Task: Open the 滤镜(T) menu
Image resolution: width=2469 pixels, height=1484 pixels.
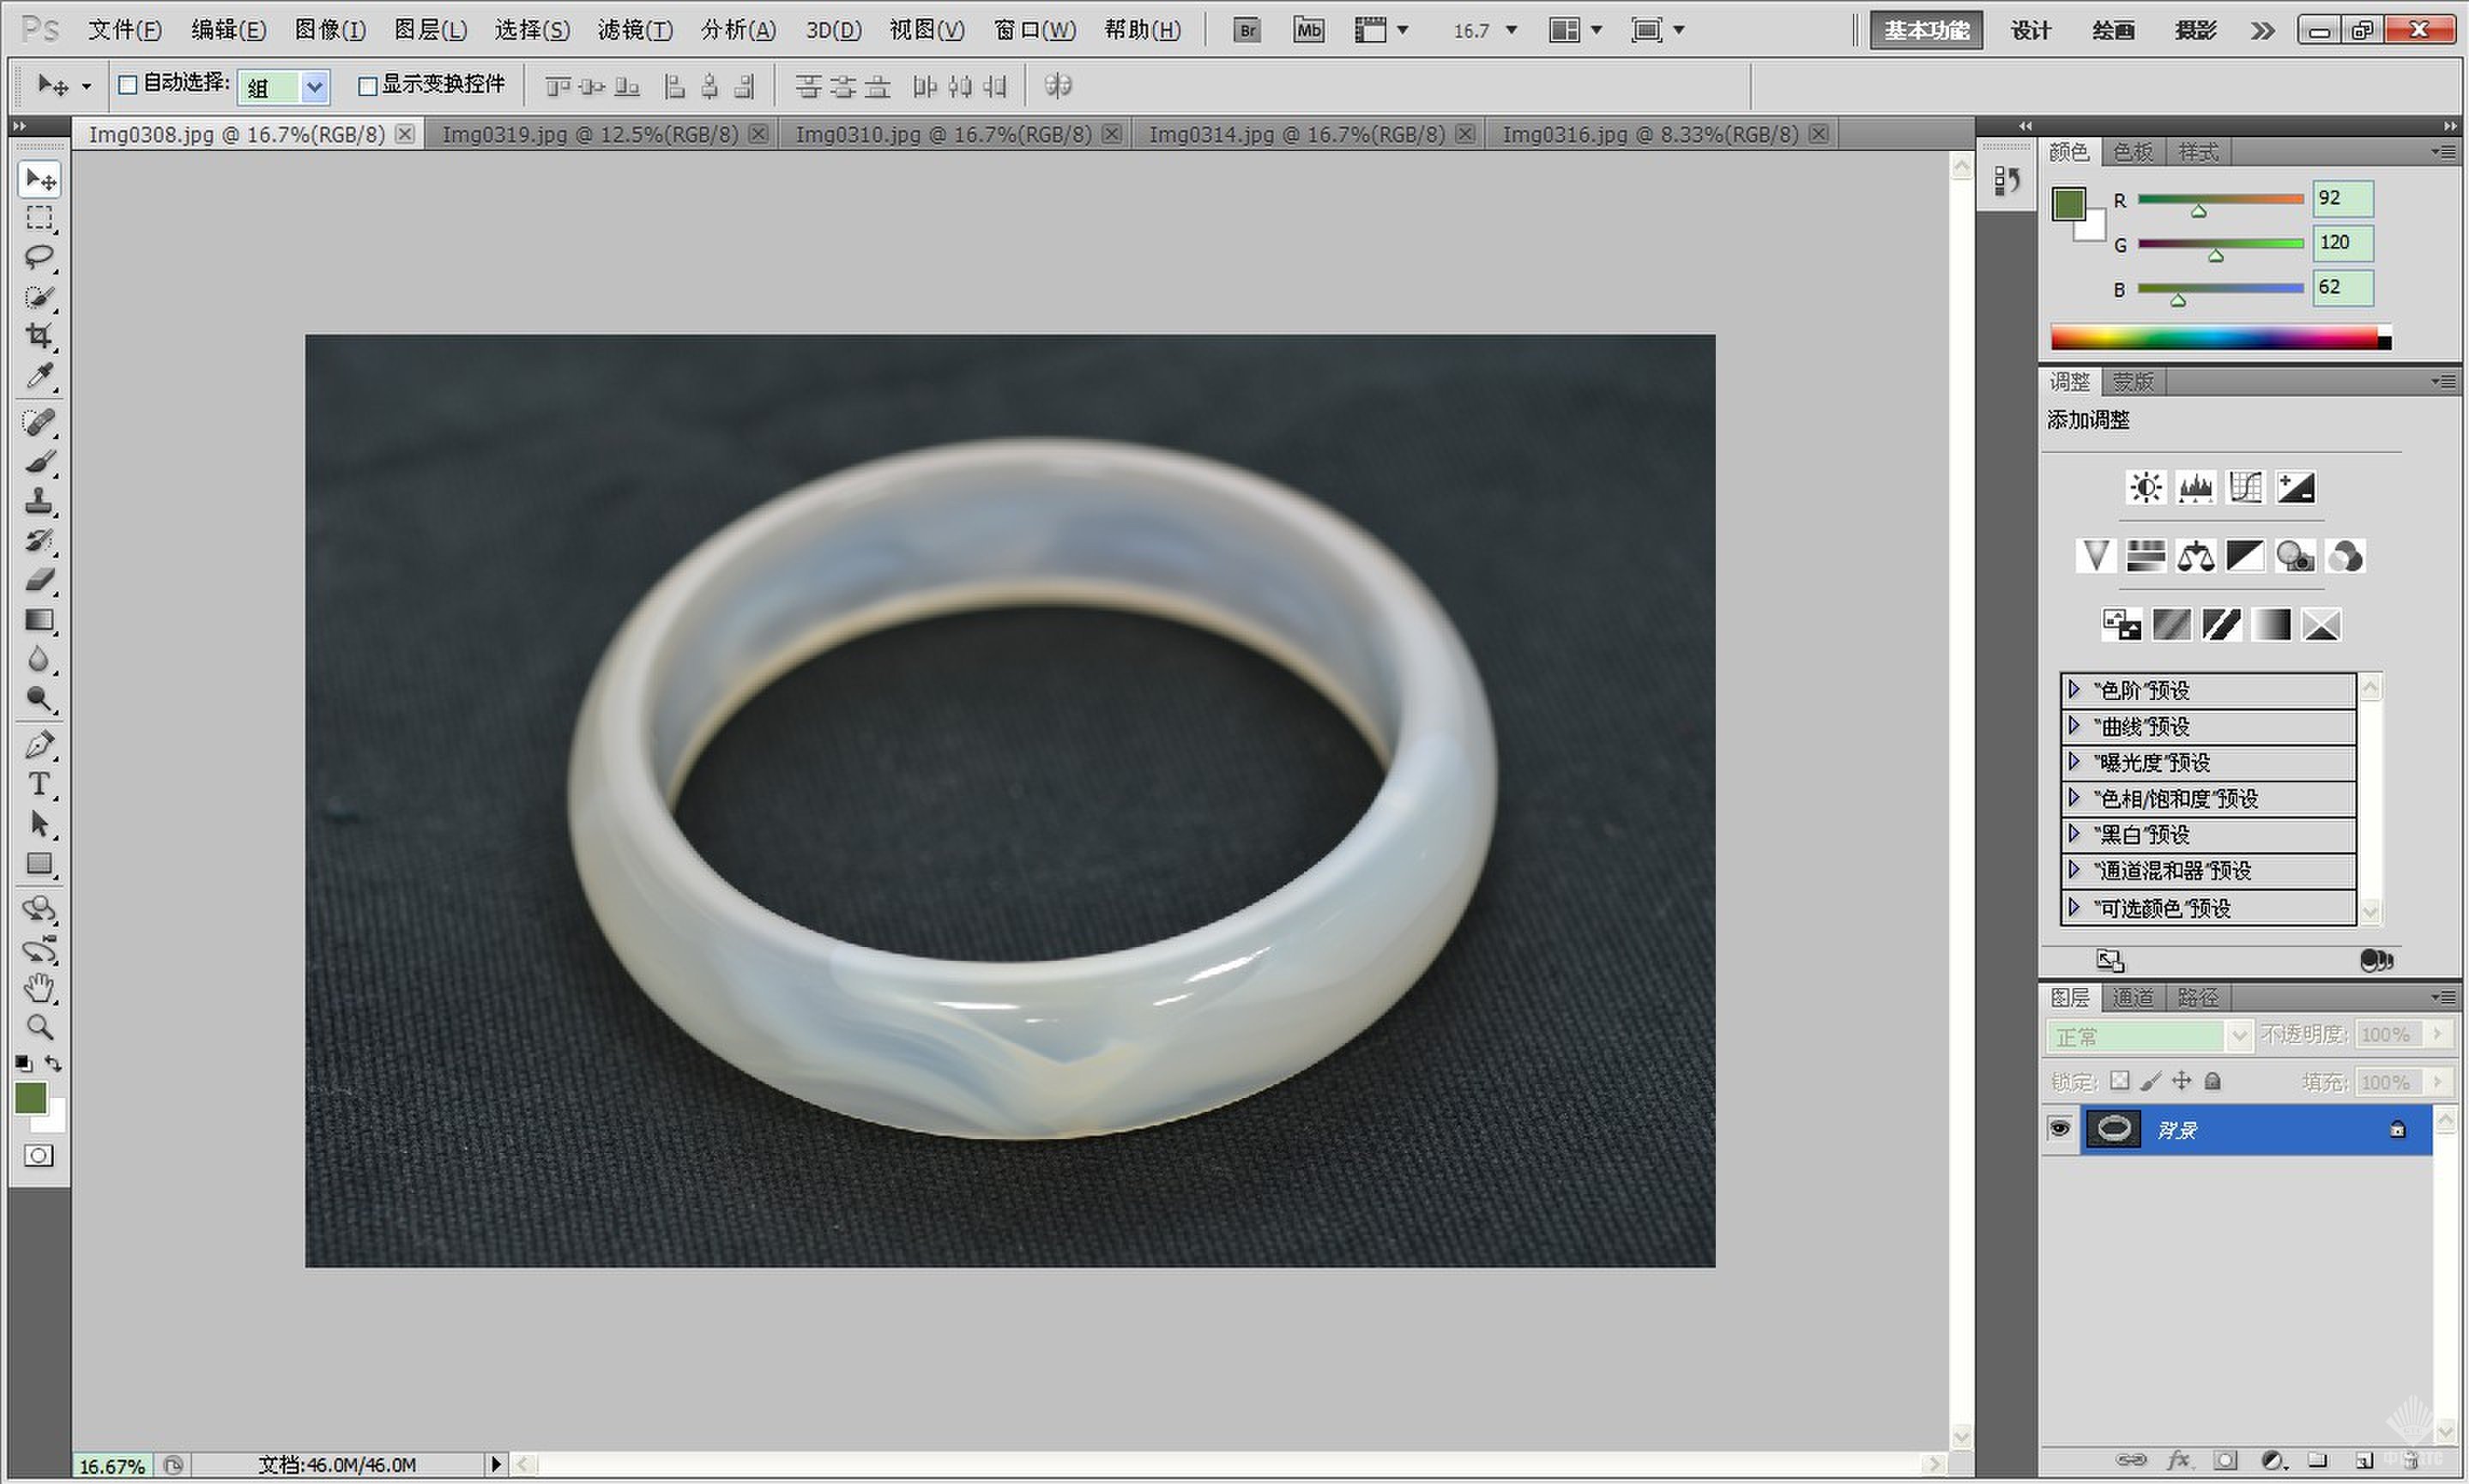Action: 634,30
